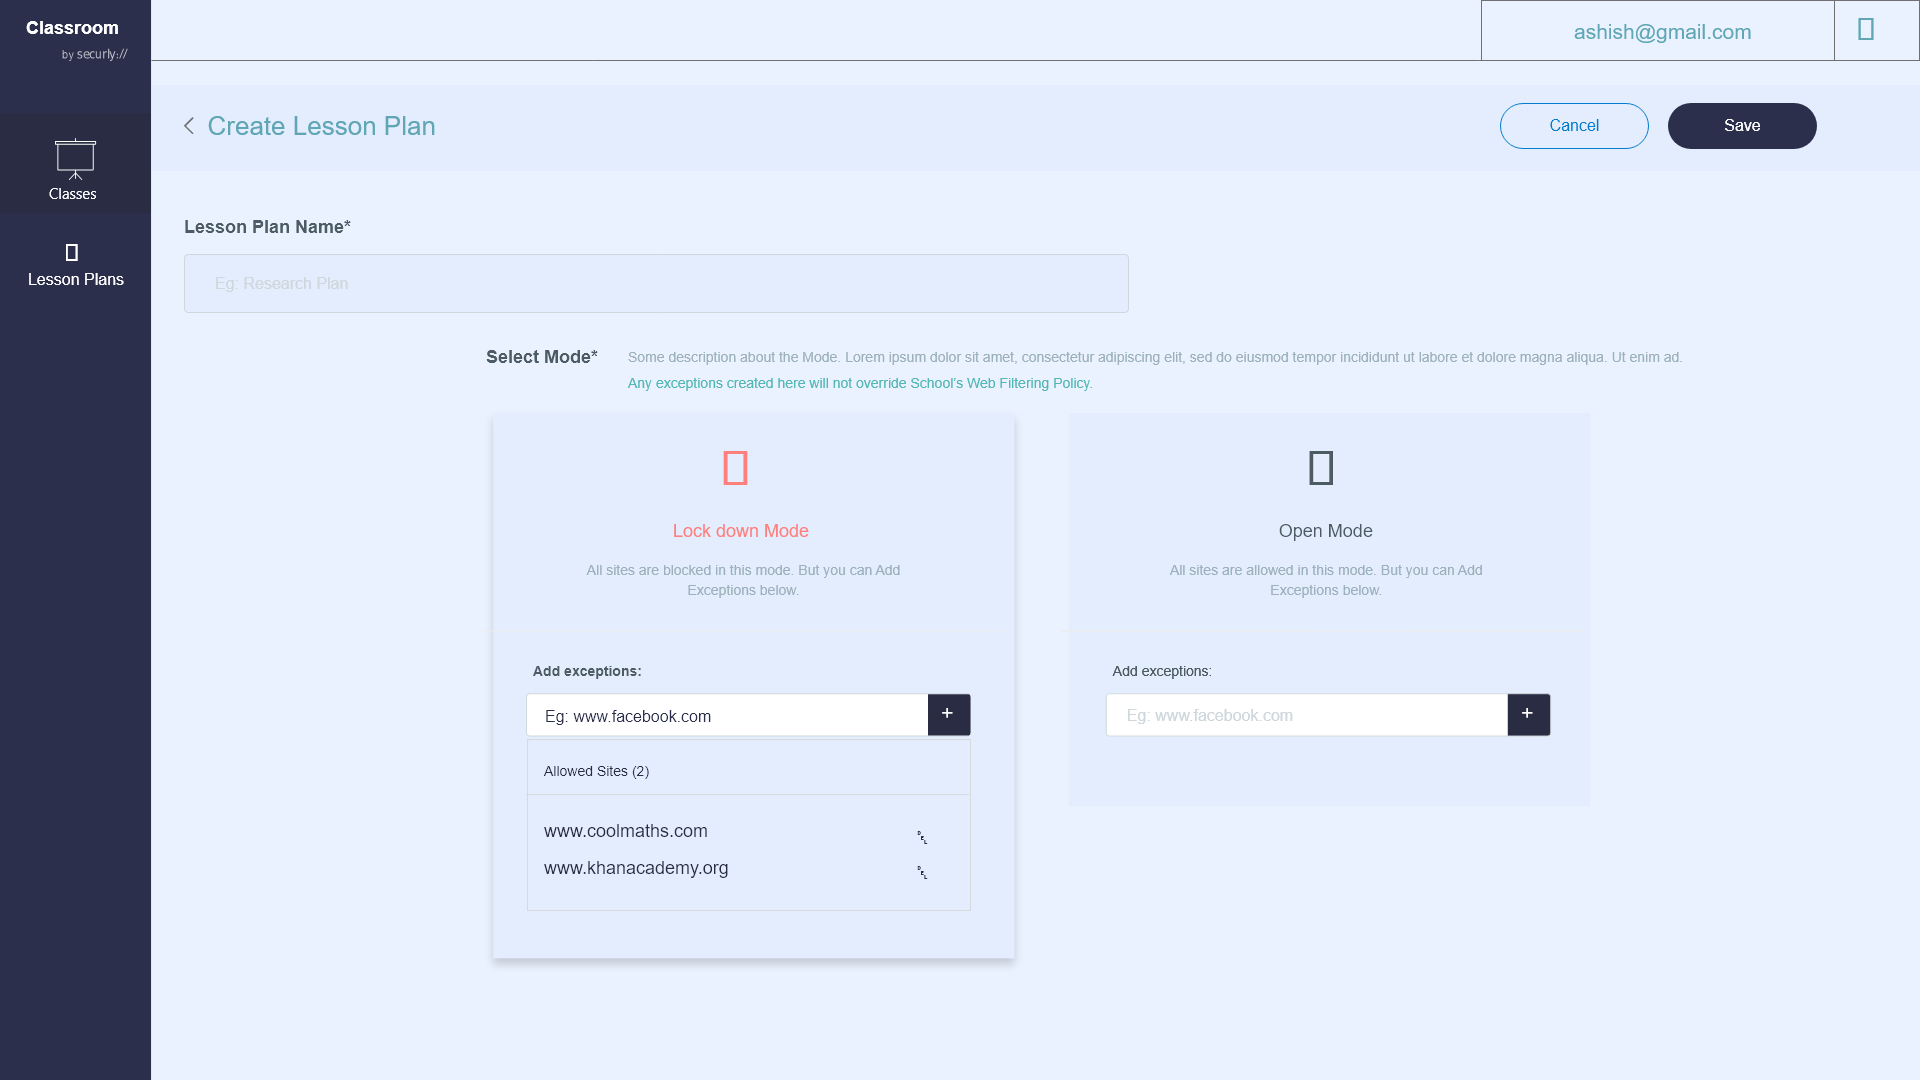Click the Classroom by Securly logo
Image resolution: width=1920 pixels, height=1080 pixels.
75,38
